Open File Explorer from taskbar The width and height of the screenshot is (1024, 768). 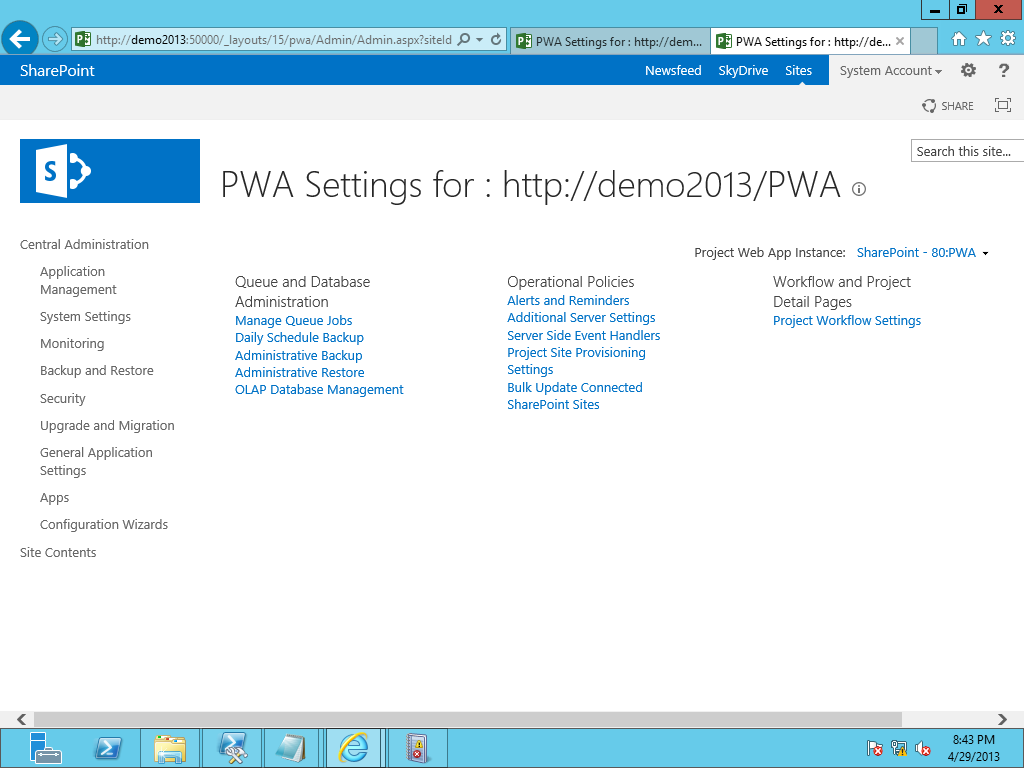click(x=170, y=748)
